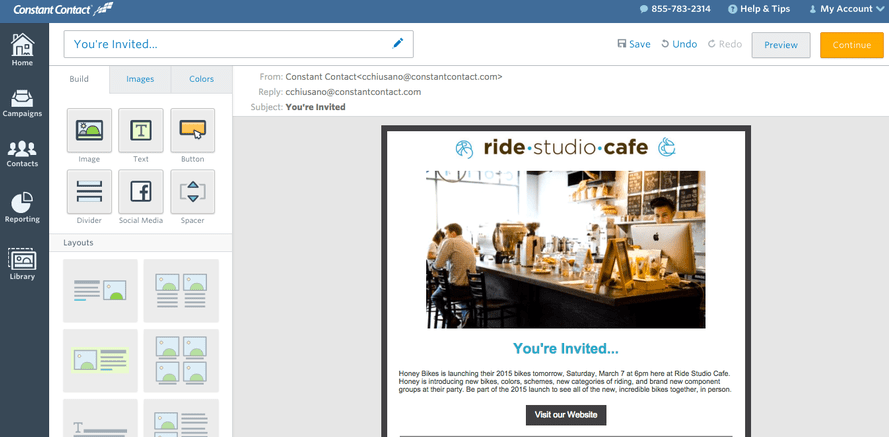Image resolution: width=889 pixels, height=437 pixels.
Task: Select the Social Media block icon
Action: 141,192
